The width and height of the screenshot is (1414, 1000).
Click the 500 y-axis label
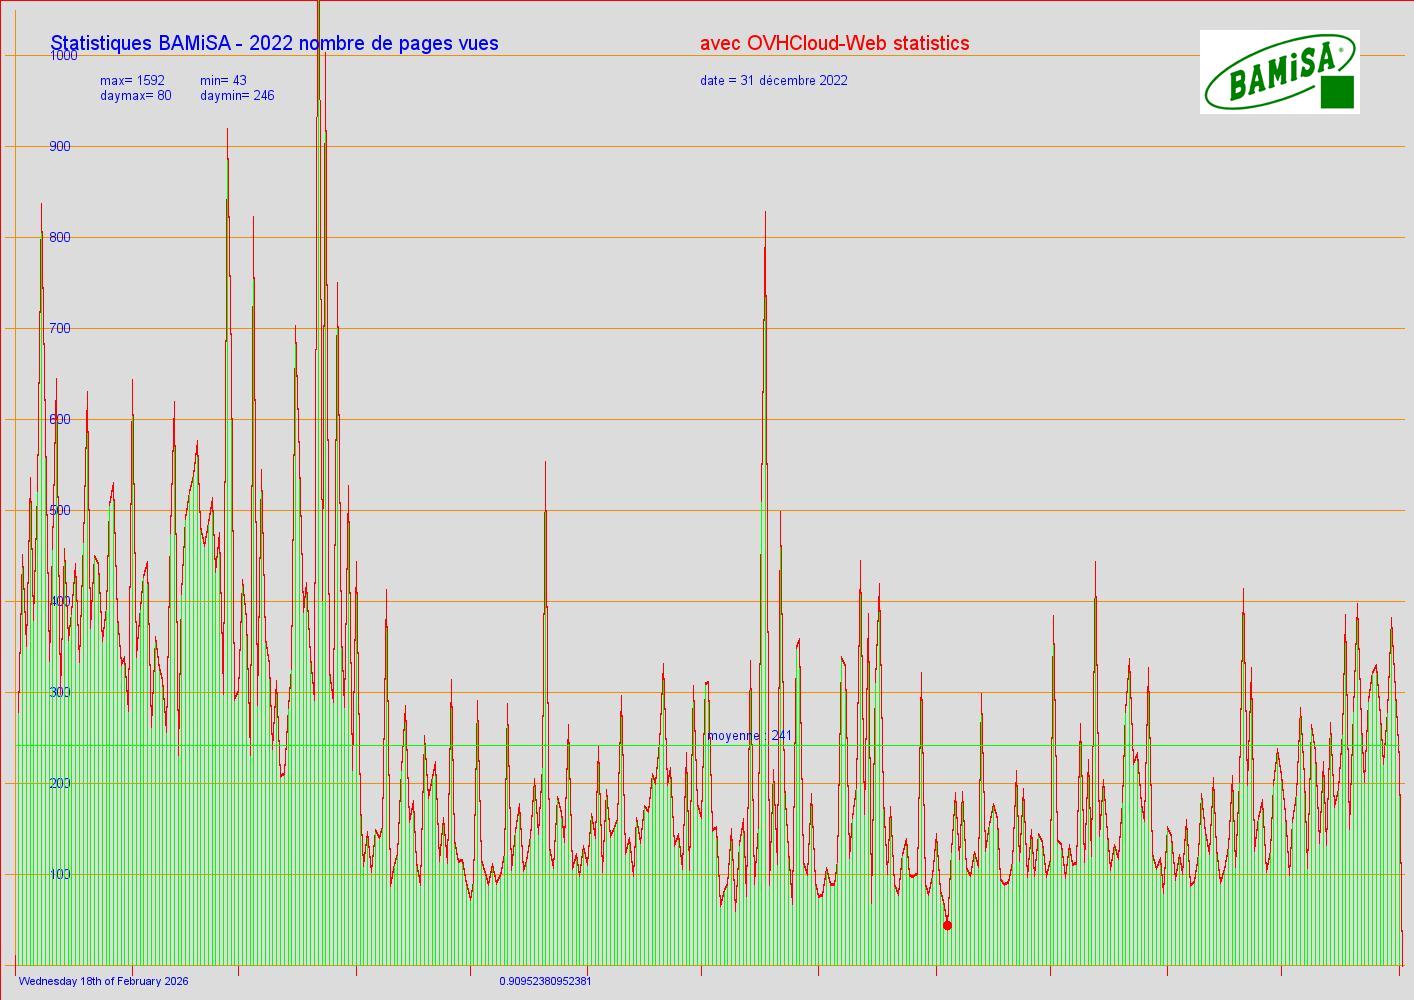pyautogui.click(x=60, y=511)
